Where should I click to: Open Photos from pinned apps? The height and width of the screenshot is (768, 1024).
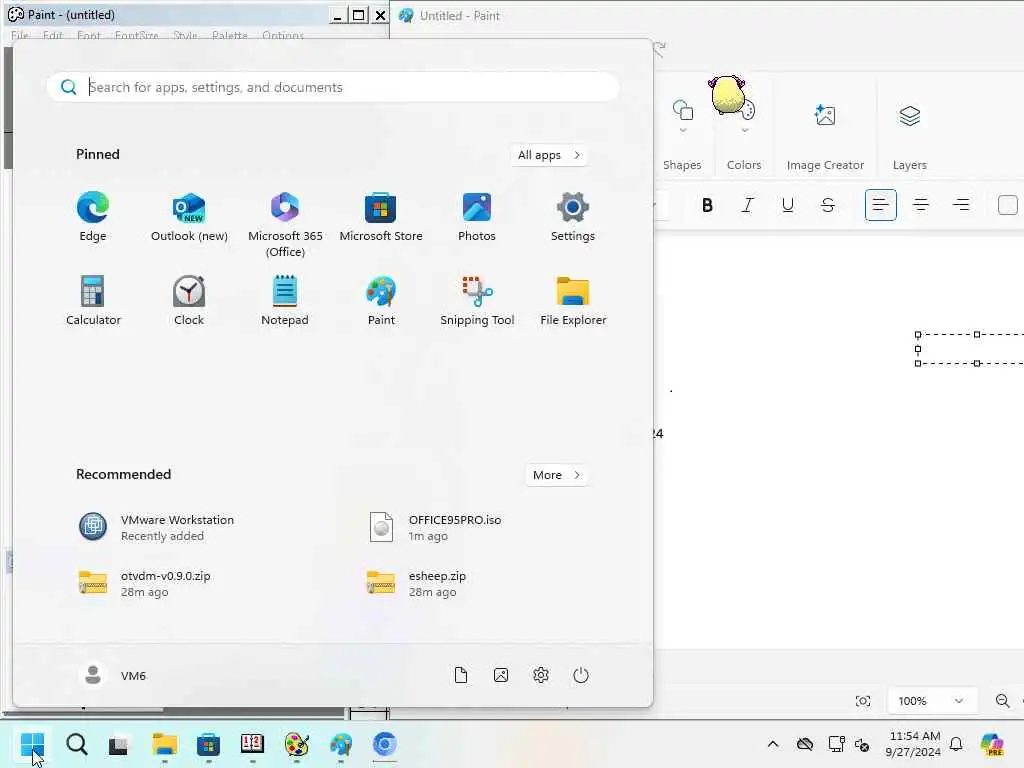(x=477, y=217)
